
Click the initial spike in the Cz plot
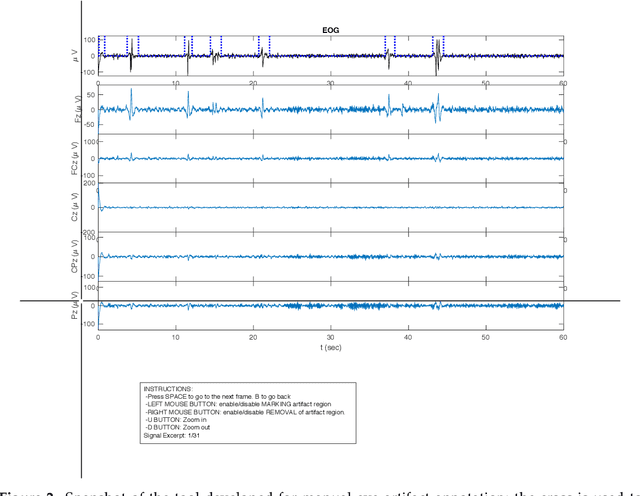tap(99, 200)
